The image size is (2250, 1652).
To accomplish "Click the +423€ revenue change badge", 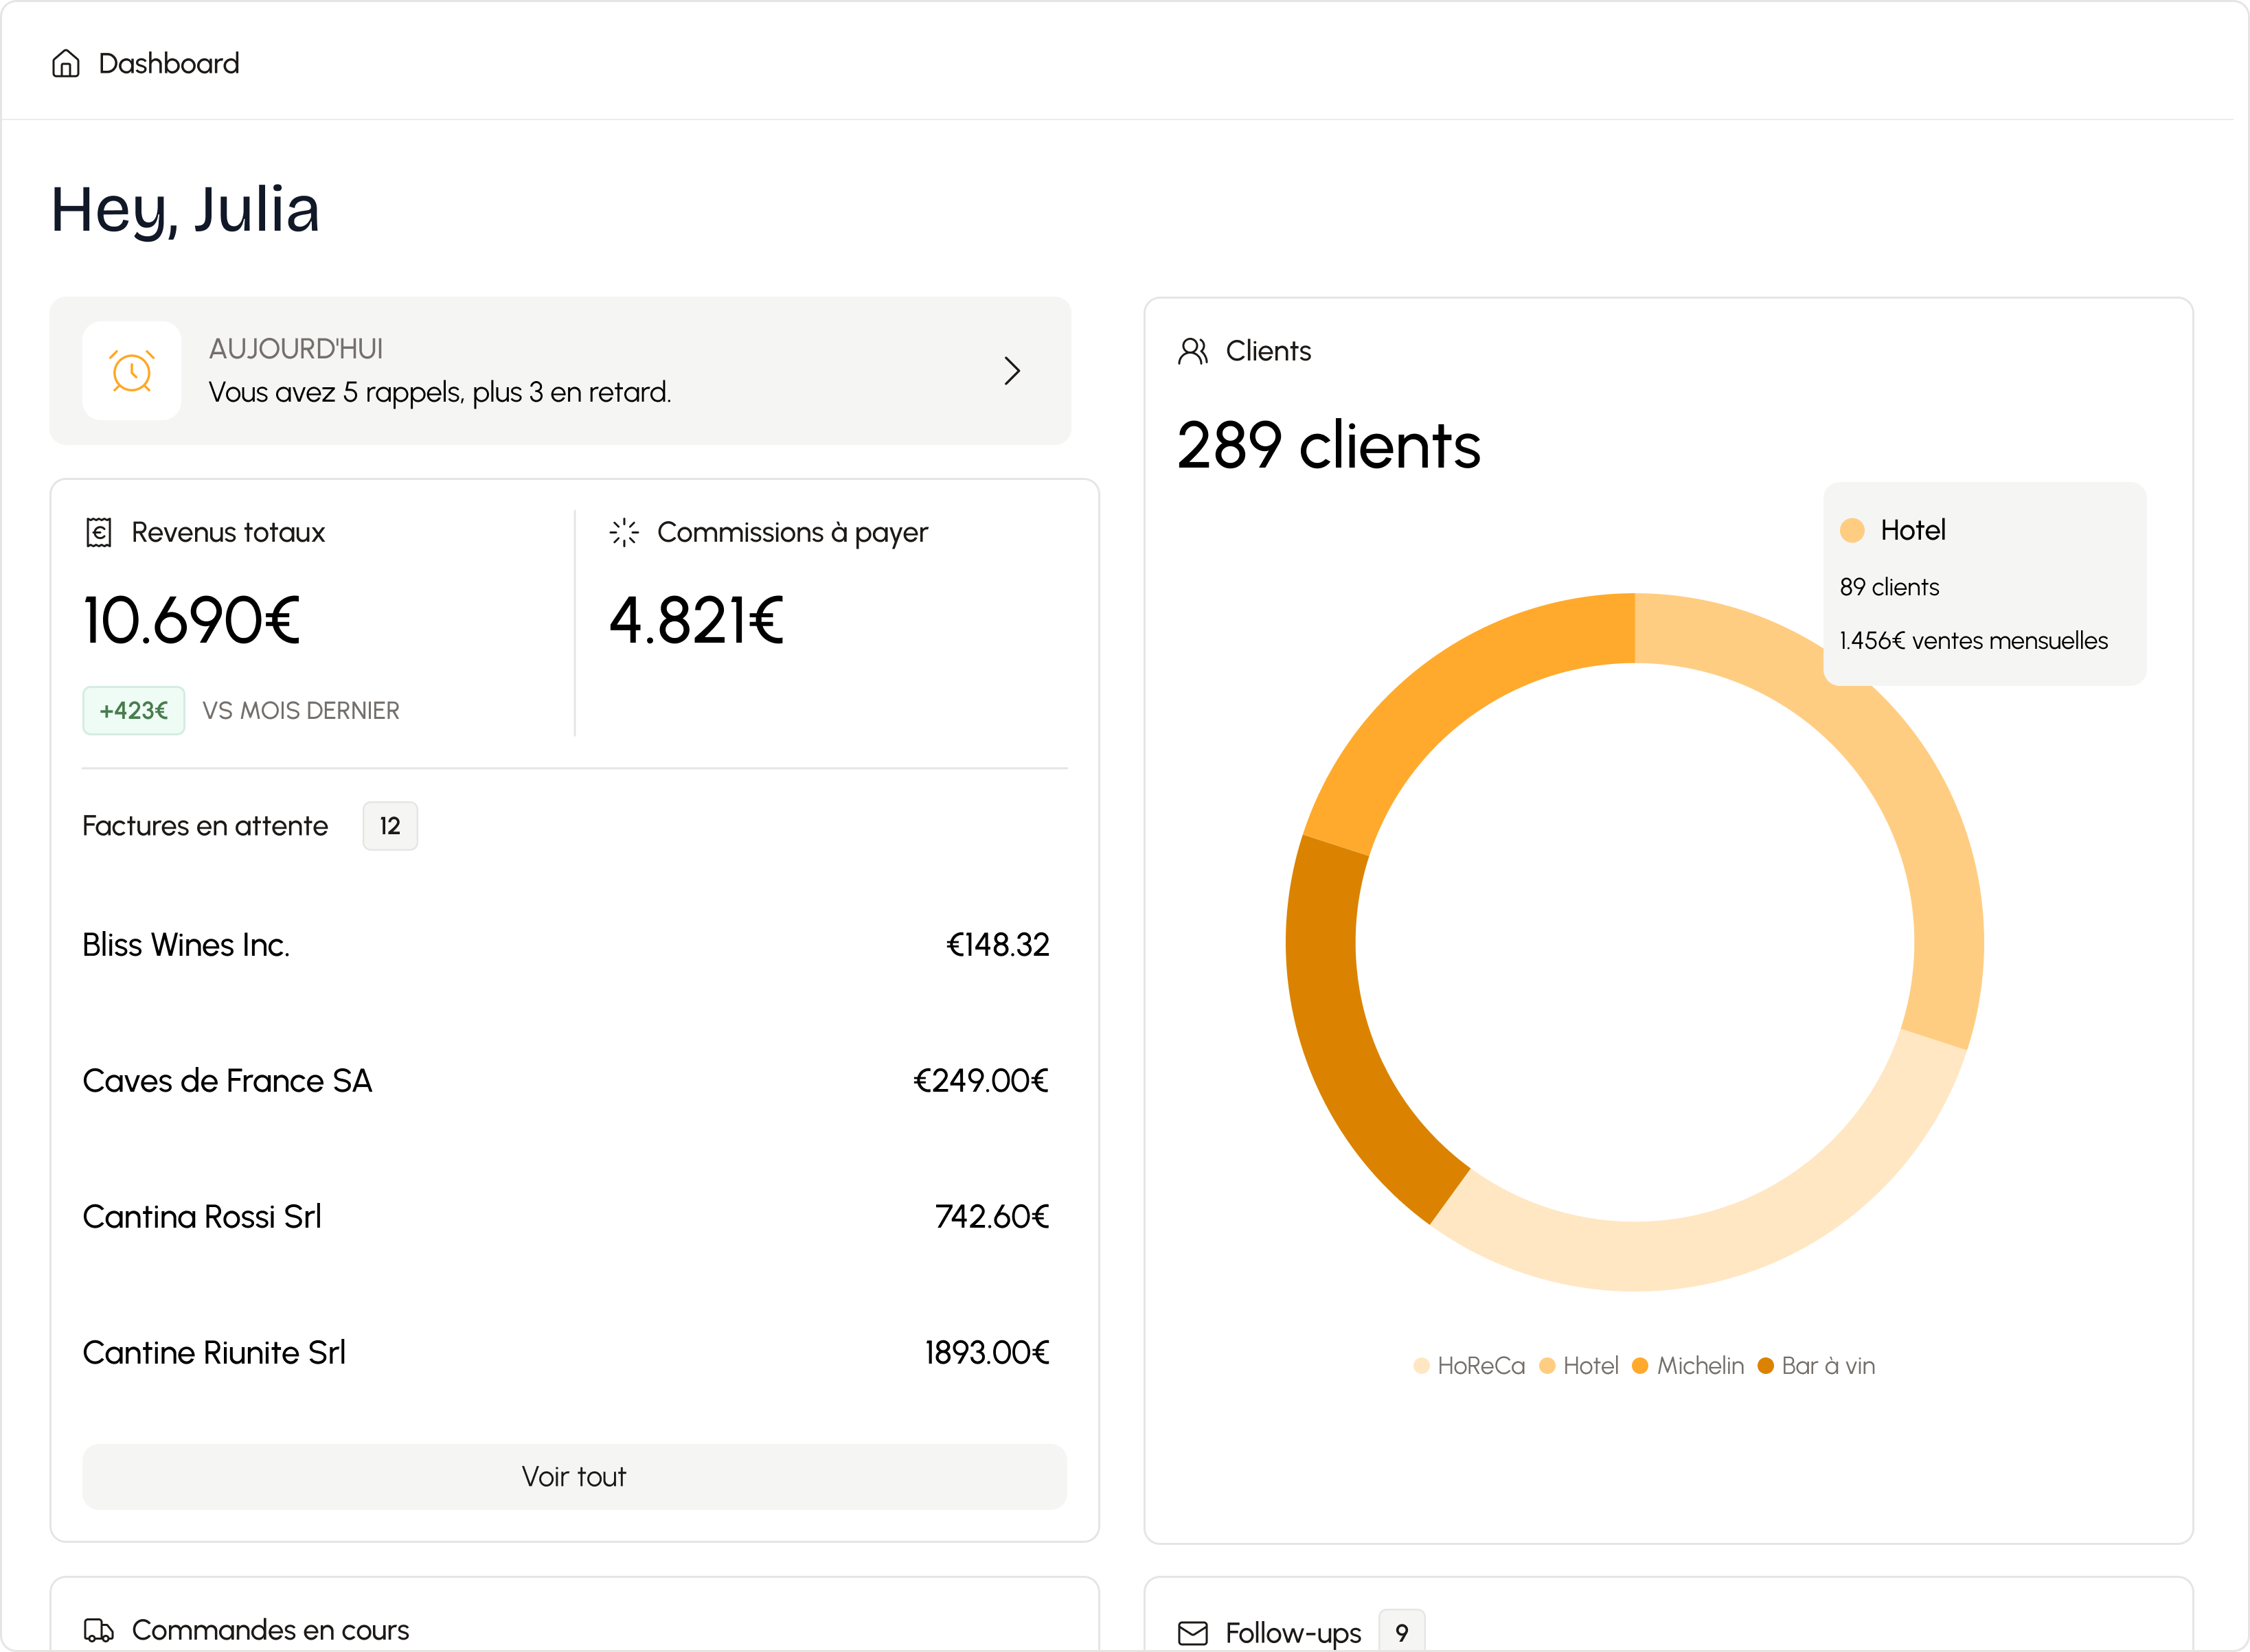I will coord(134,711).
